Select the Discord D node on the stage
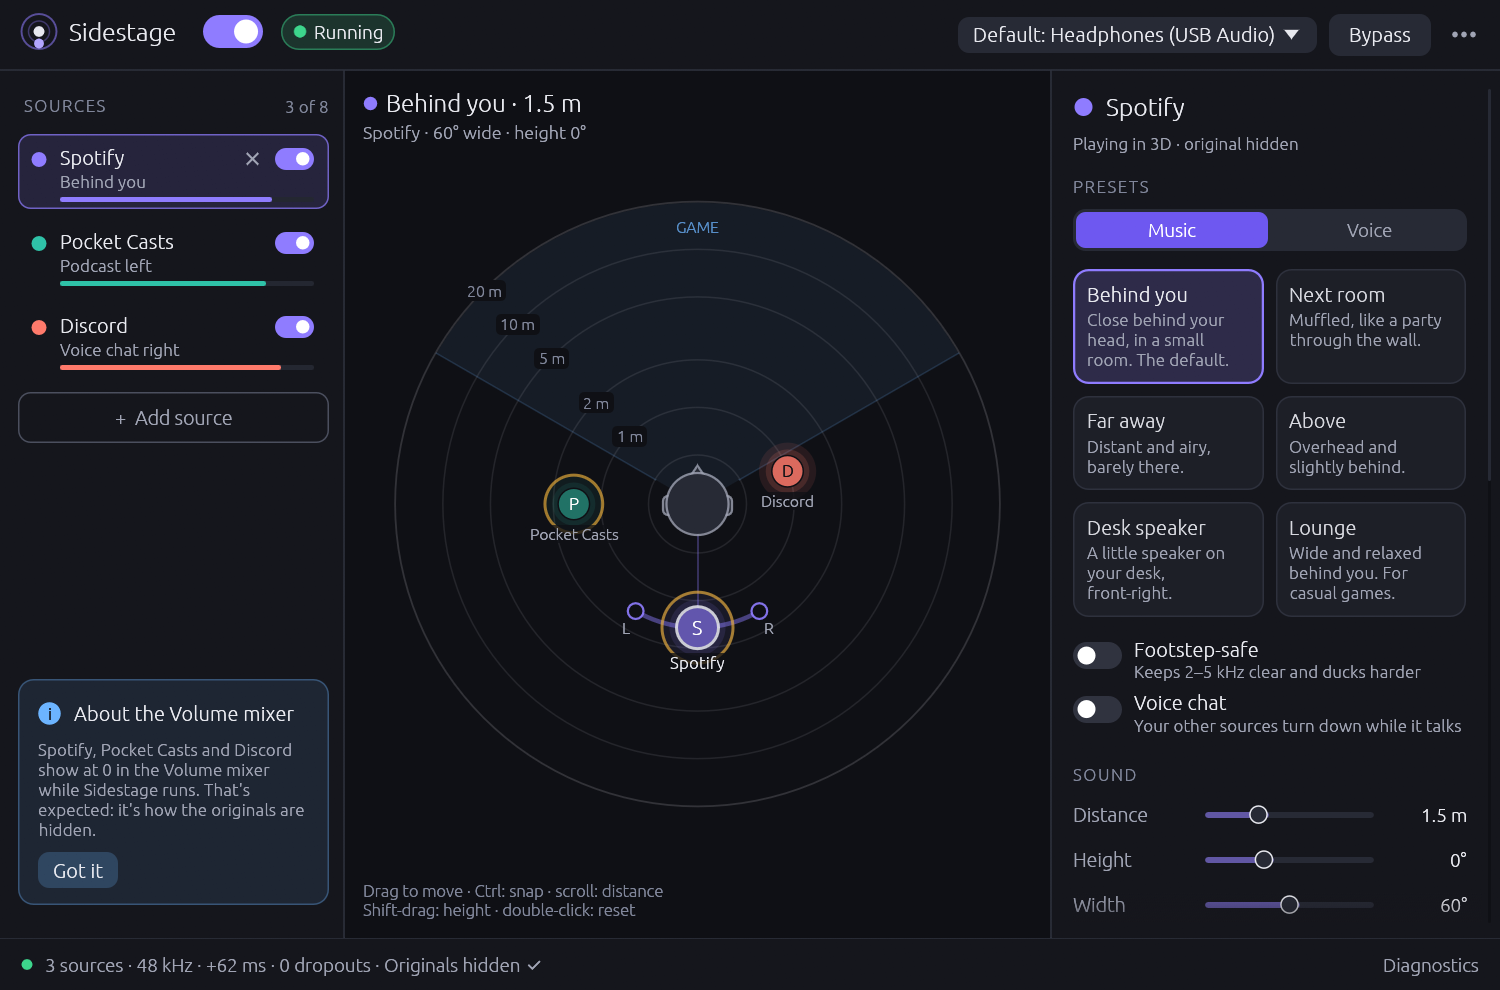This screenshot has width=1500, height=990. click(787, 471)
